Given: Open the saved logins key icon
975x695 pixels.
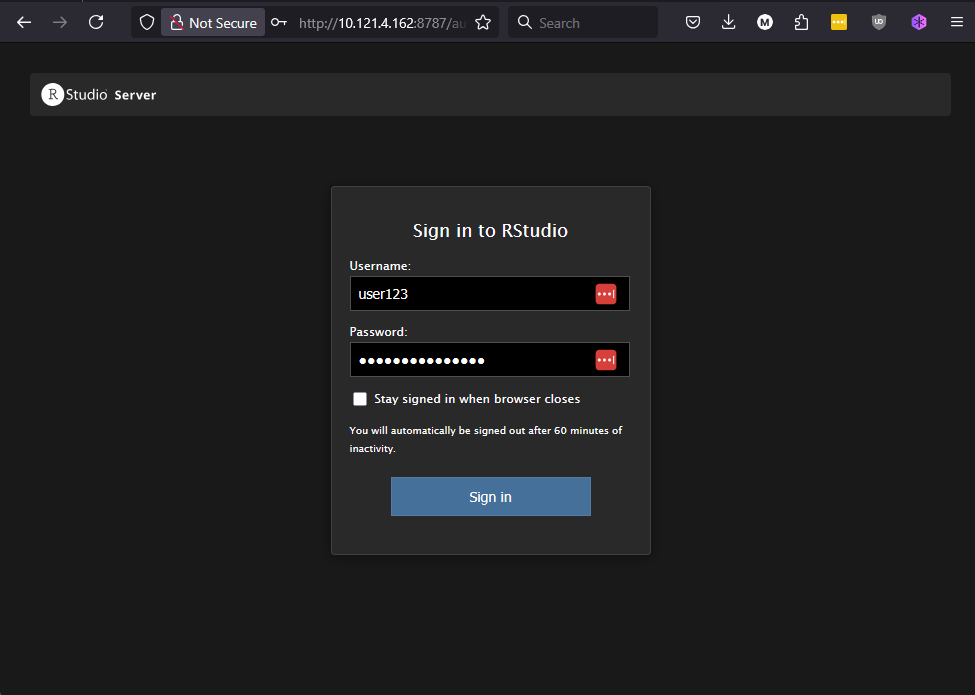Looking at the screenshot, I should point(279,23).
